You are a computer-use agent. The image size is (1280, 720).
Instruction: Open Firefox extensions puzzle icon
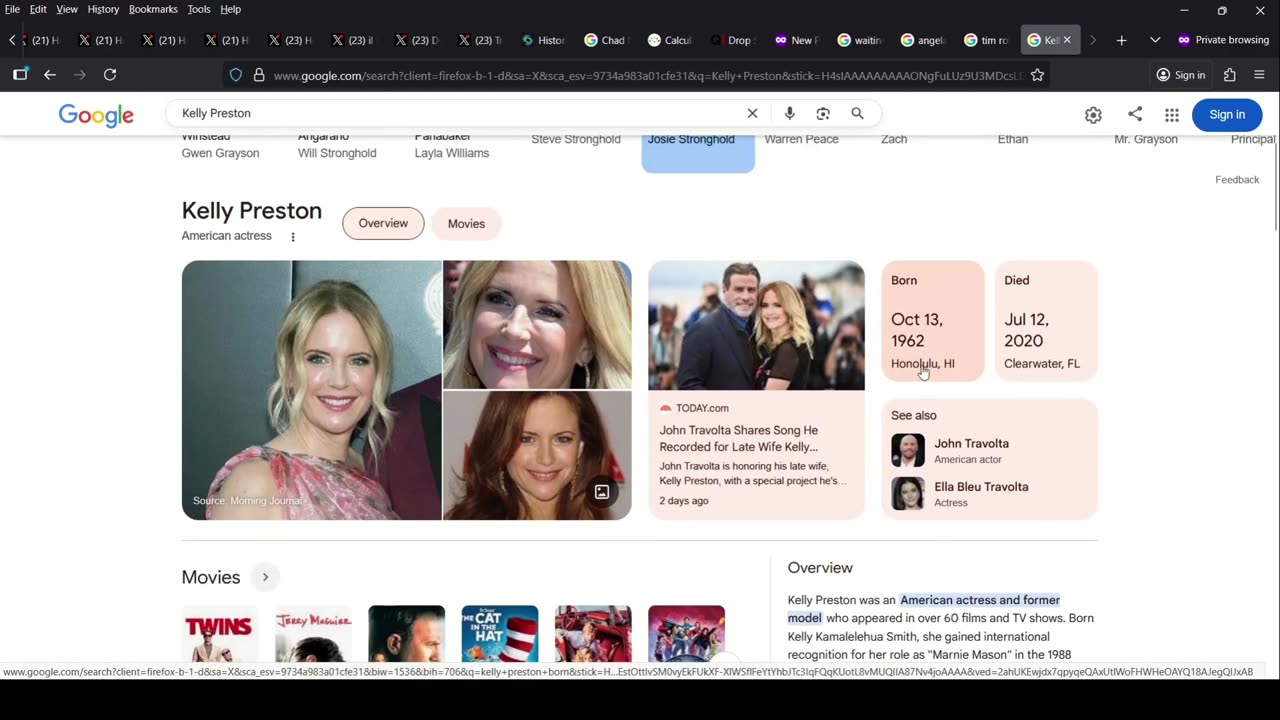[1230, 75]
